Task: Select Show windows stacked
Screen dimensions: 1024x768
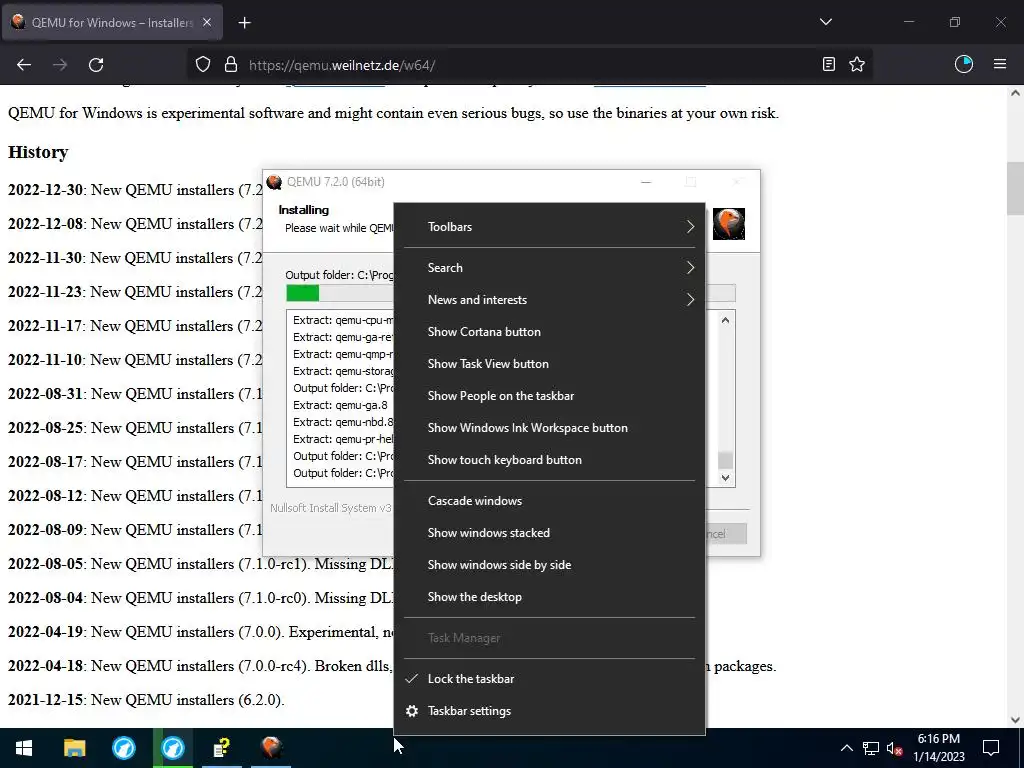Action: tap(549, 533)
